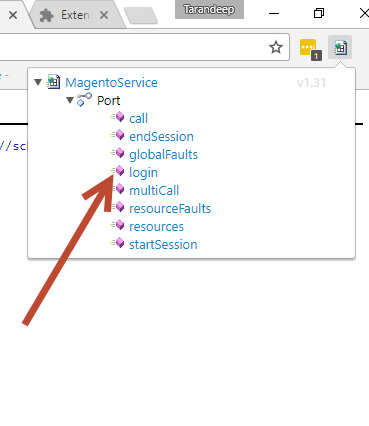
Task: Open the call operation
Action: click(x=138, y=118)
